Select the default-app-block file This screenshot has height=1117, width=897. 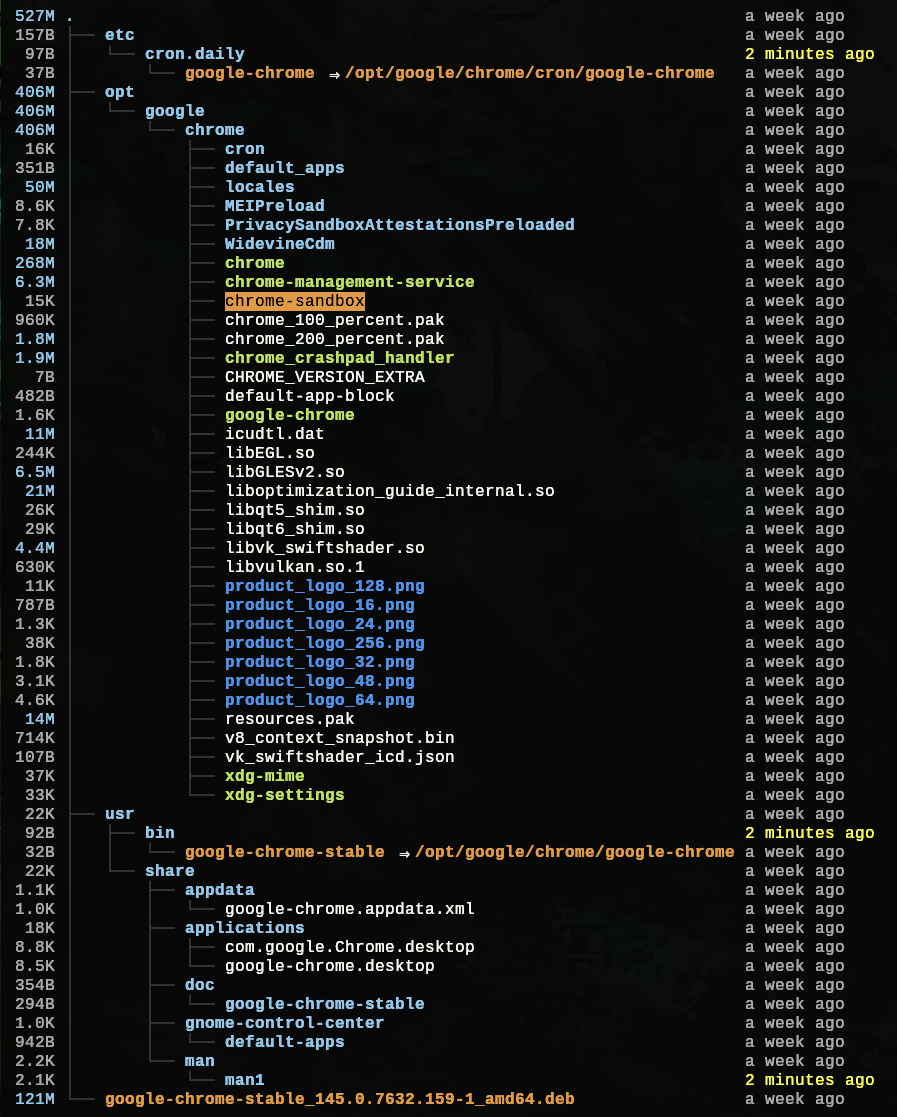[x=309, y=396]
